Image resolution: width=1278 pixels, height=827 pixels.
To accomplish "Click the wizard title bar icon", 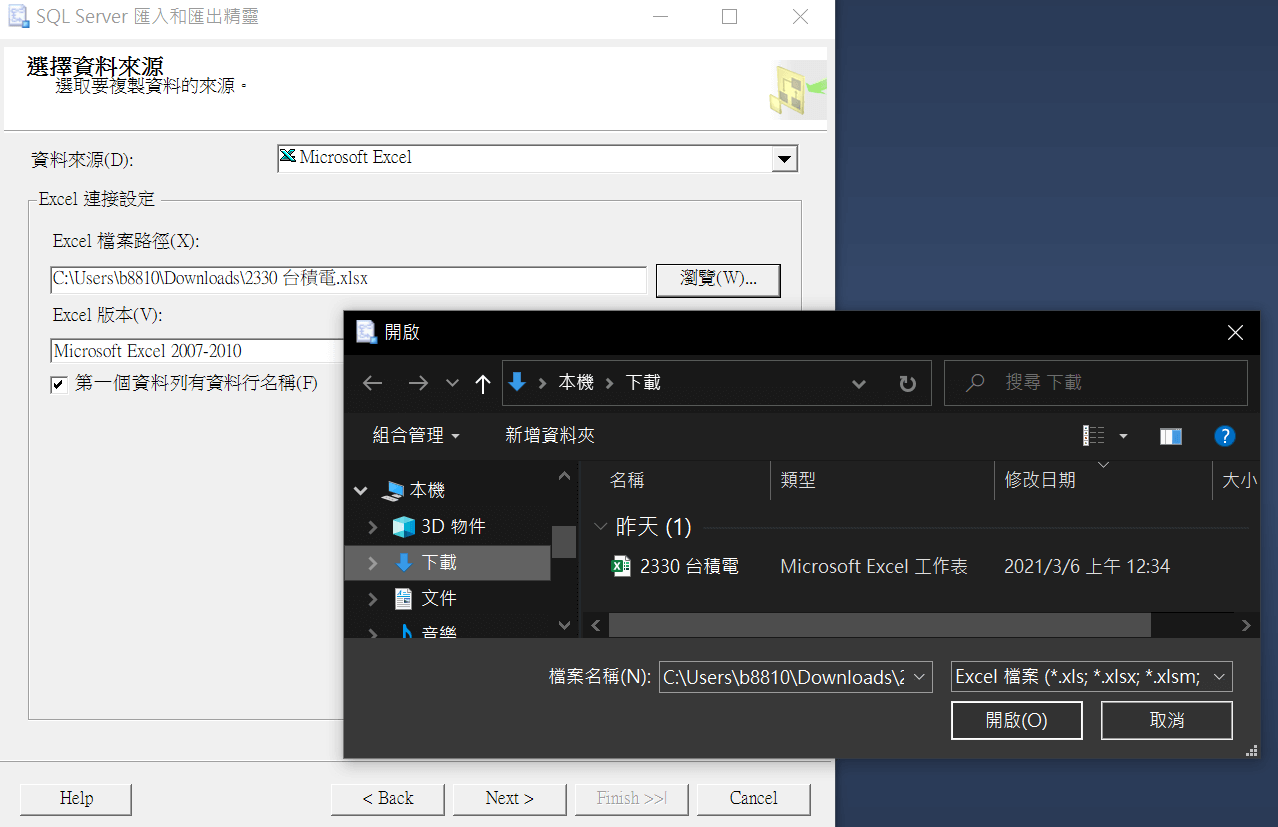I will [x=18, y=17].
